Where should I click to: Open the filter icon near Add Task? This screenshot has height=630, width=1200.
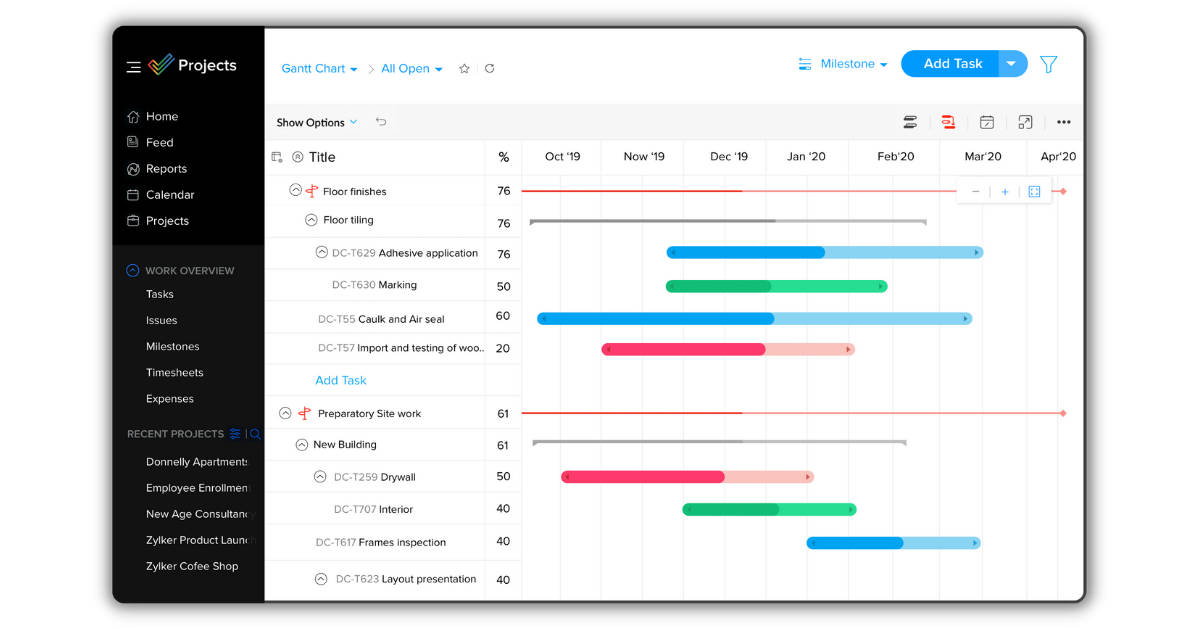coord(1048,64)
